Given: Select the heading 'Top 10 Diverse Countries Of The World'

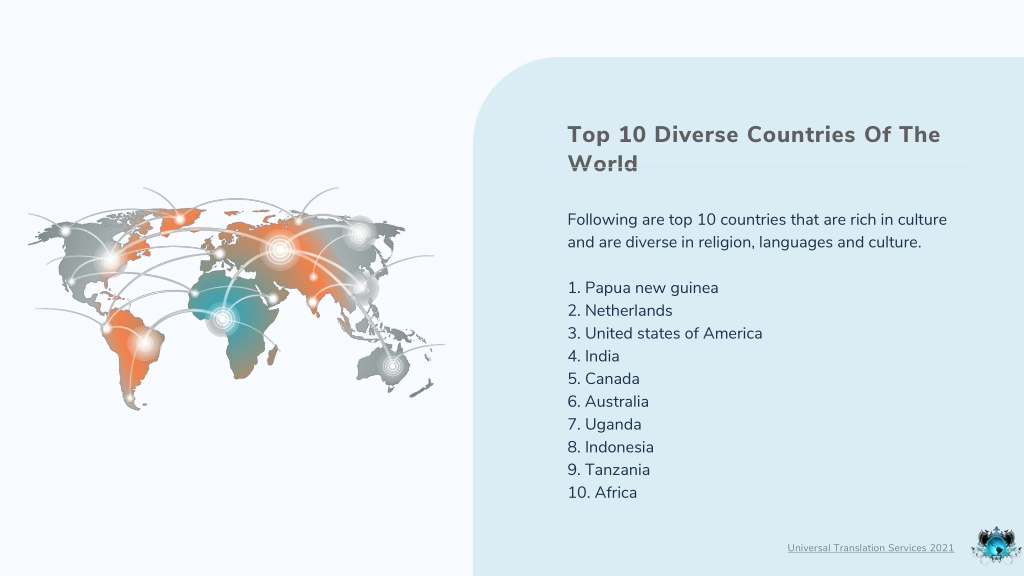Looking at the screenshot, I should pos(754,148).
